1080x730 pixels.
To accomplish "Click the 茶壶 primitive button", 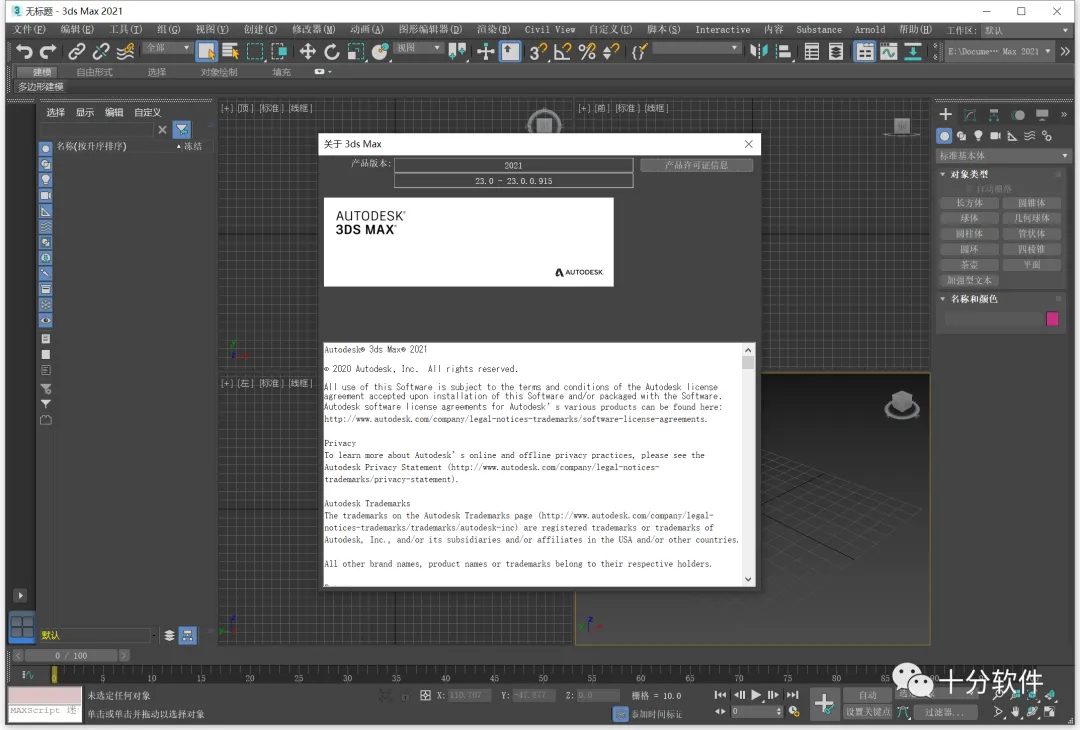I will pos(969,265).
